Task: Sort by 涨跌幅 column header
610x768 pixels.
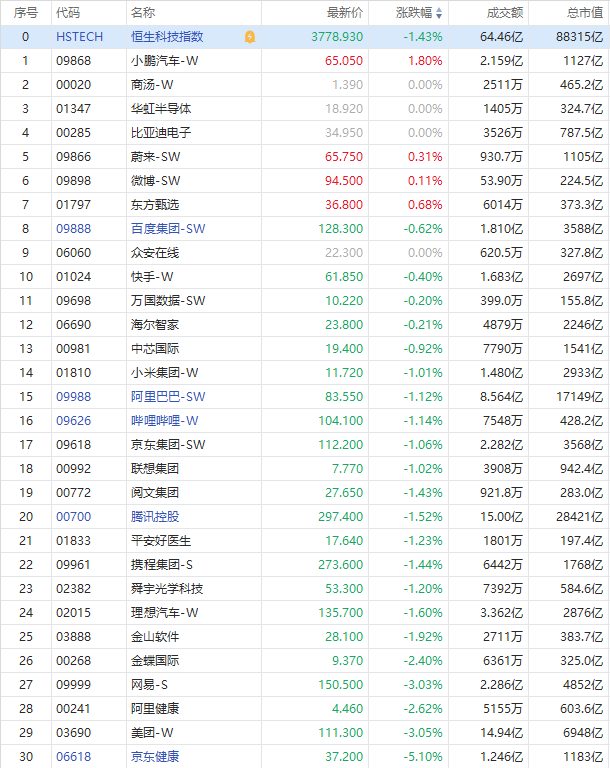Action: tap(414, 13)
